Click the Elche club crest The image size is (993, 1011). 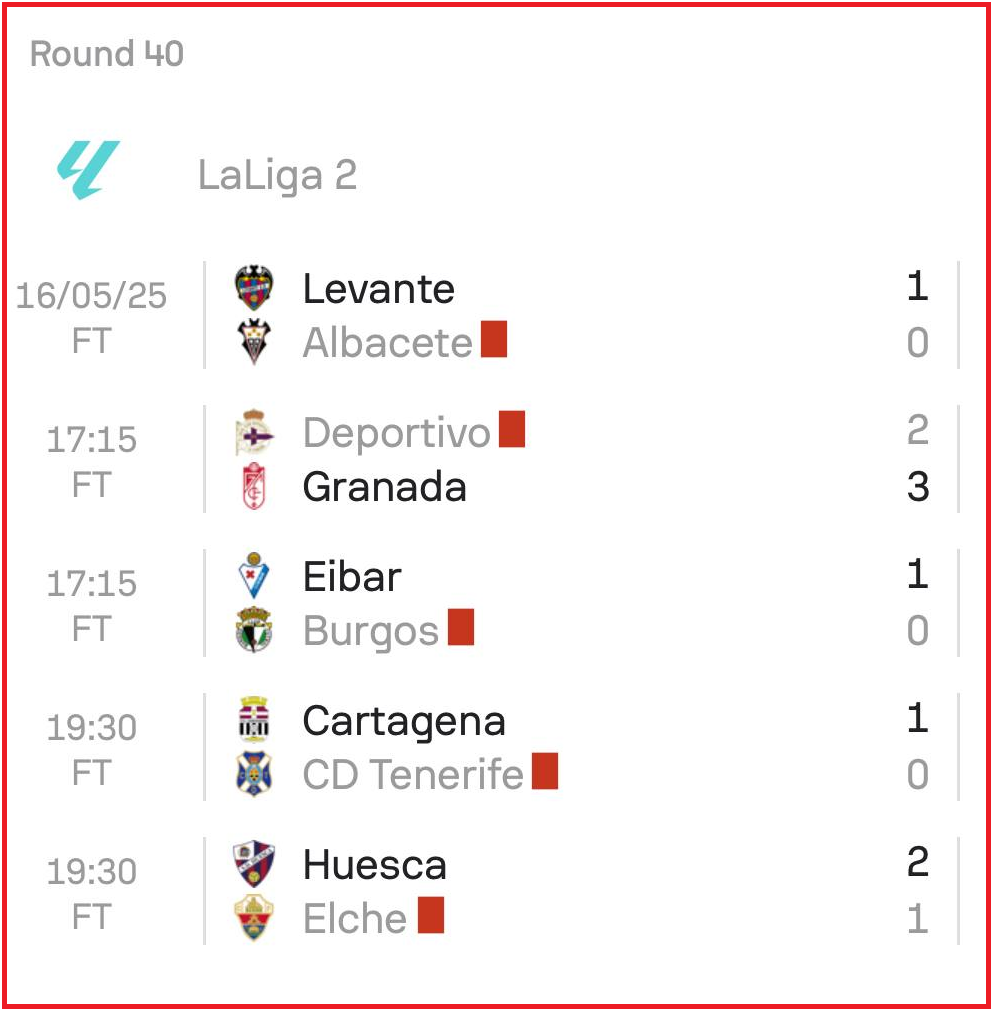[x=254, y=918]
